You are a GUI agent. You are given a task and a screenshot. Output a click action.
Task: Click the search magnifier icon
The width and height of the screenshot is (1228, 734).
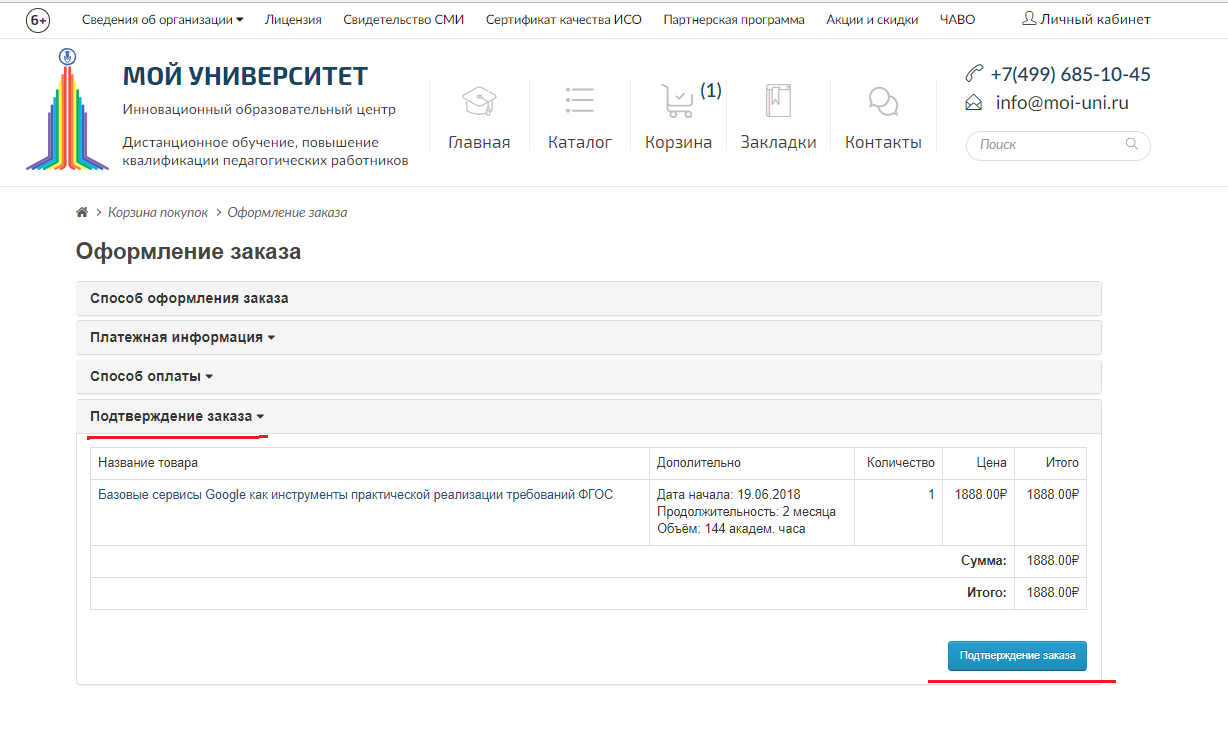(1132, 144)
